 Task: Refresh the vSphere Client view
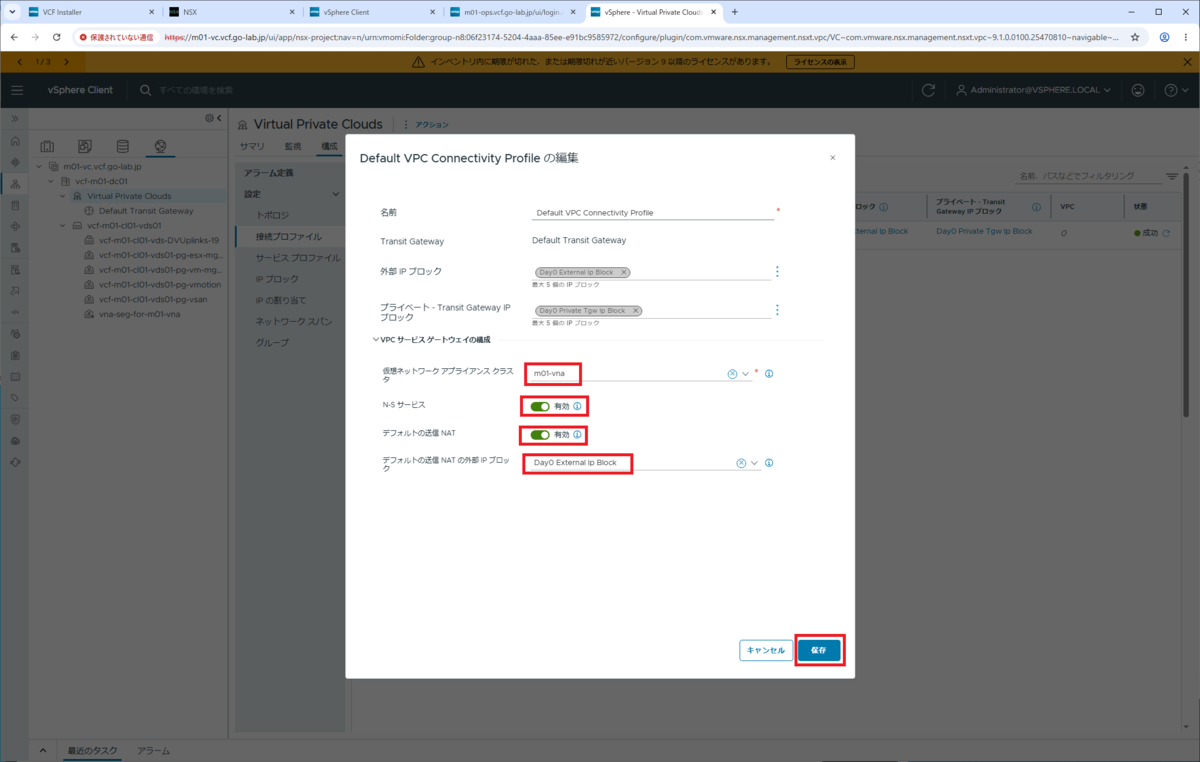[928, 90]
